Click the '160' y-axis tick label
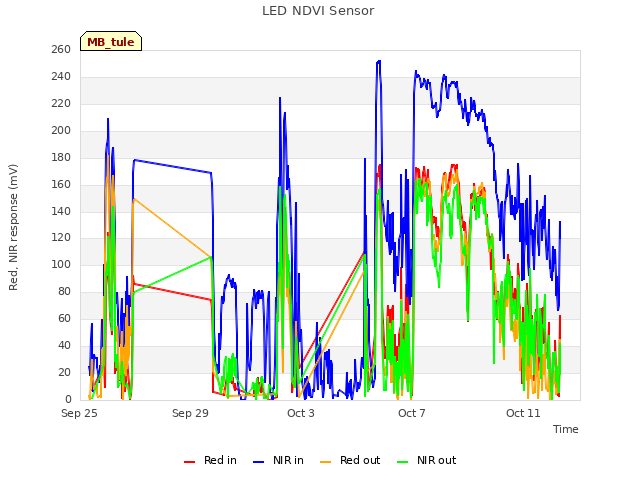 (61, 184)
